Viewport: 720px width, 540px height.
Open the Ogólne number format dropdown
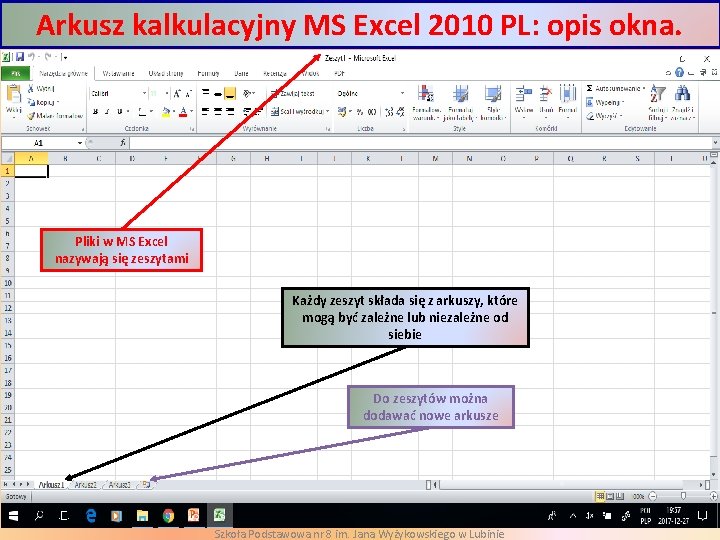point(402,93)
